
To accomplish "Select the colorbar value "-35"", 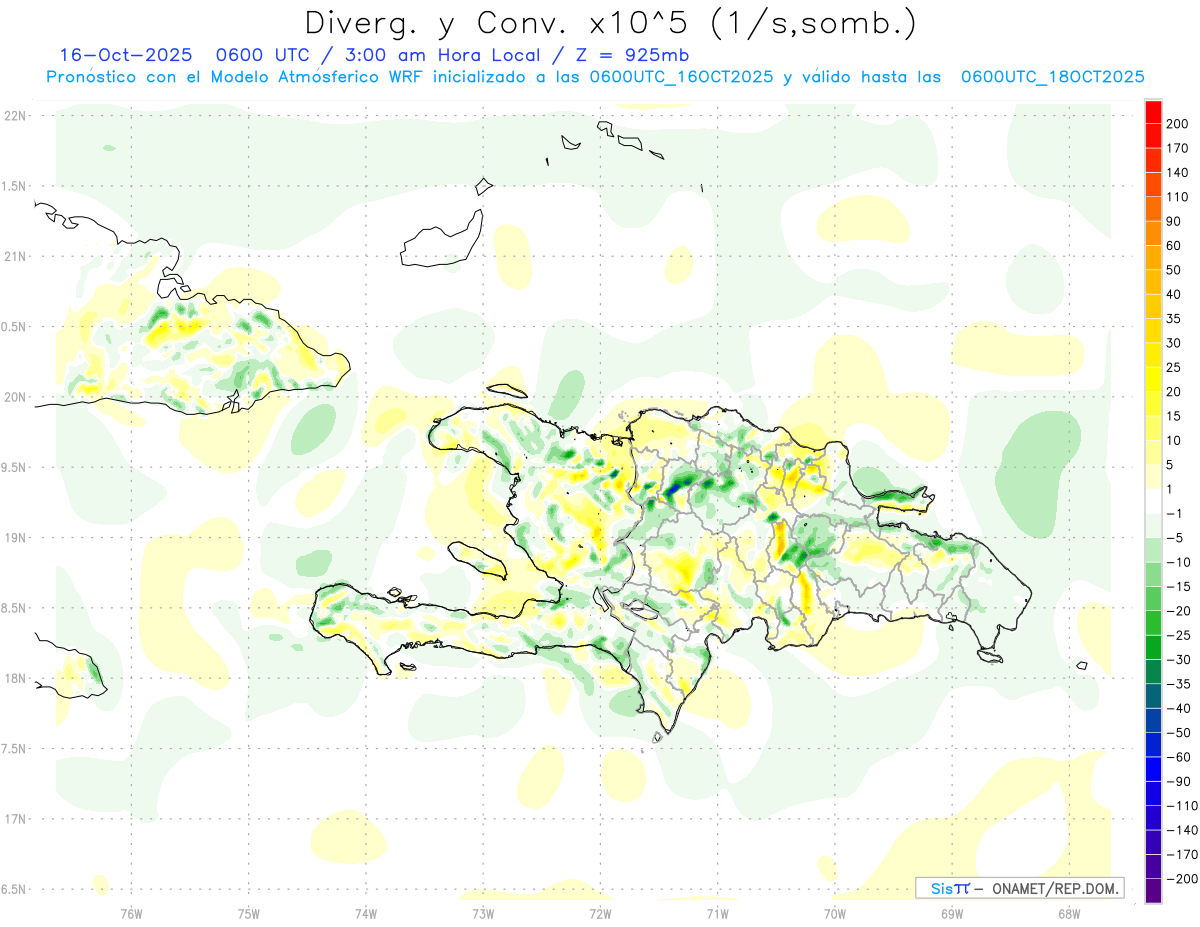I will 1178,685.
